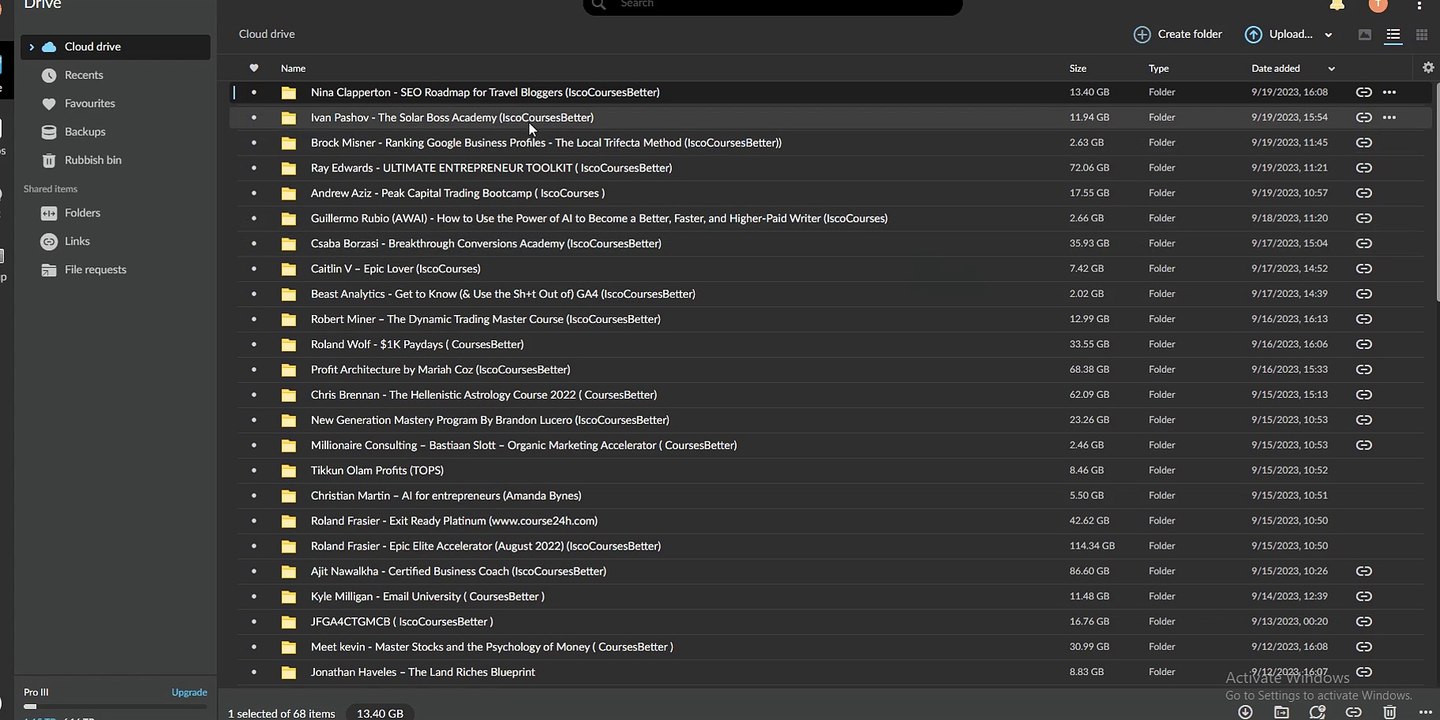The height and width of the screenshot is (720, 1440).
Task: Click the share-to-chat icon in the bottom toolbar
Action: [1317, 712]
